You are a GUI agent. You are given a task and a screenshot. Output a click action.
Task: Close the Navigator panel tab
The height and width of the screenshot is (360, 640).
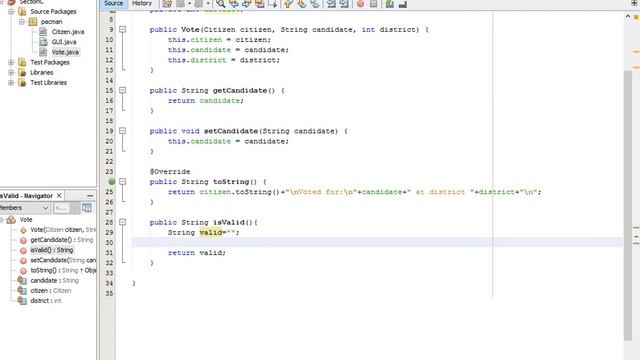click(x=59, y=196)
